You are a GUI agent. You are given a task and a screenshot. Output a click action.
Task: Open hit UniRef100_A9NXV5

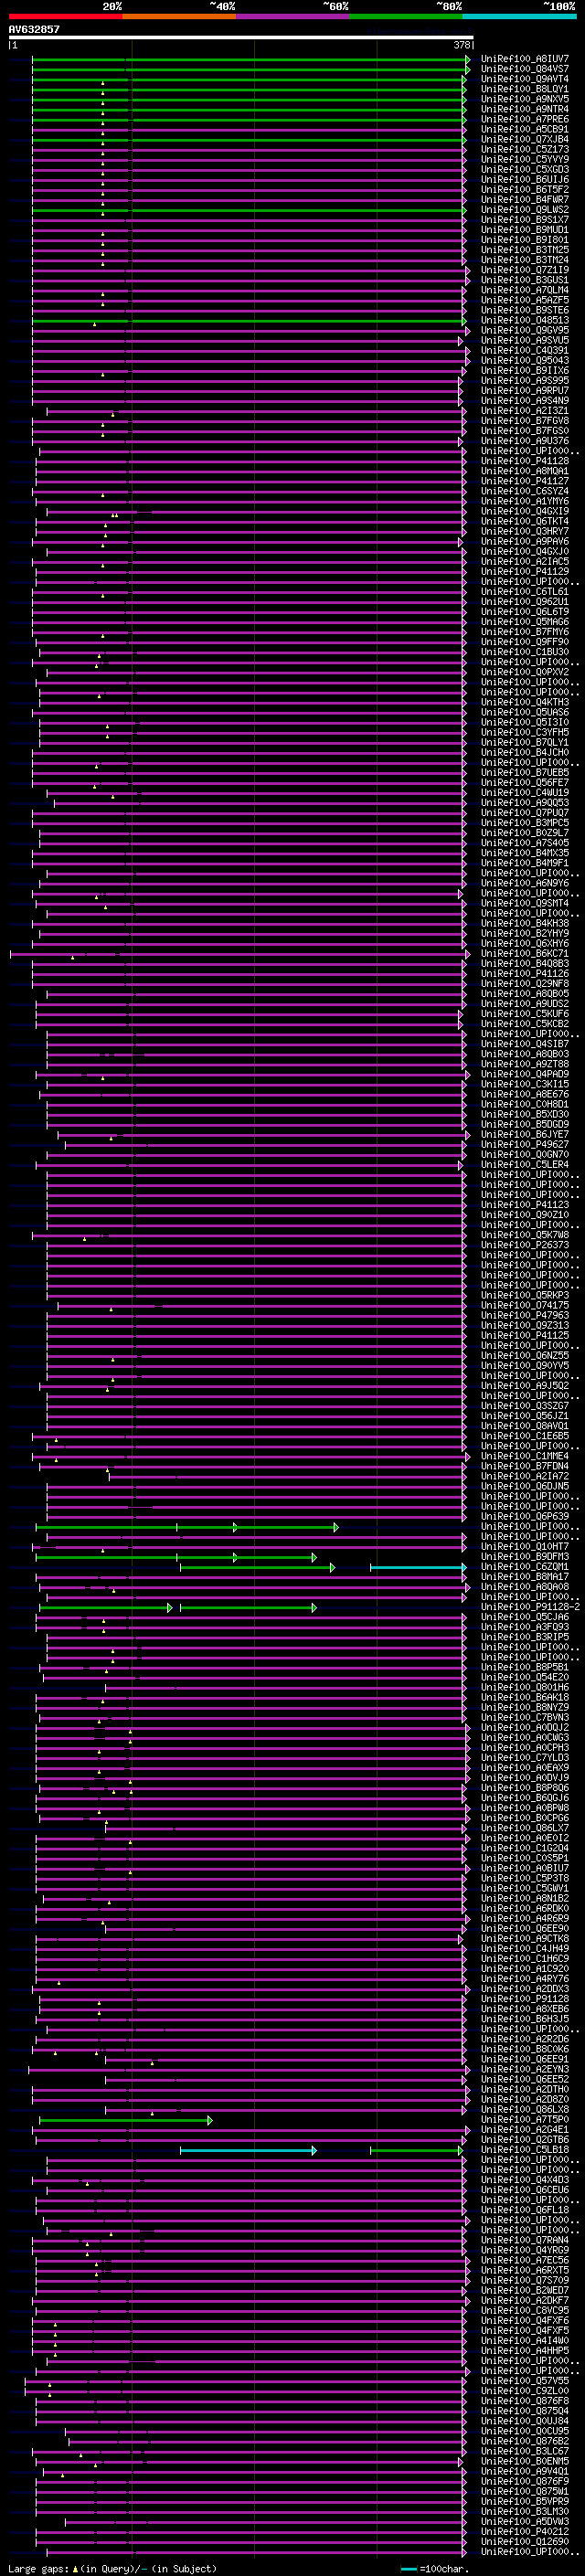(525, 99)
